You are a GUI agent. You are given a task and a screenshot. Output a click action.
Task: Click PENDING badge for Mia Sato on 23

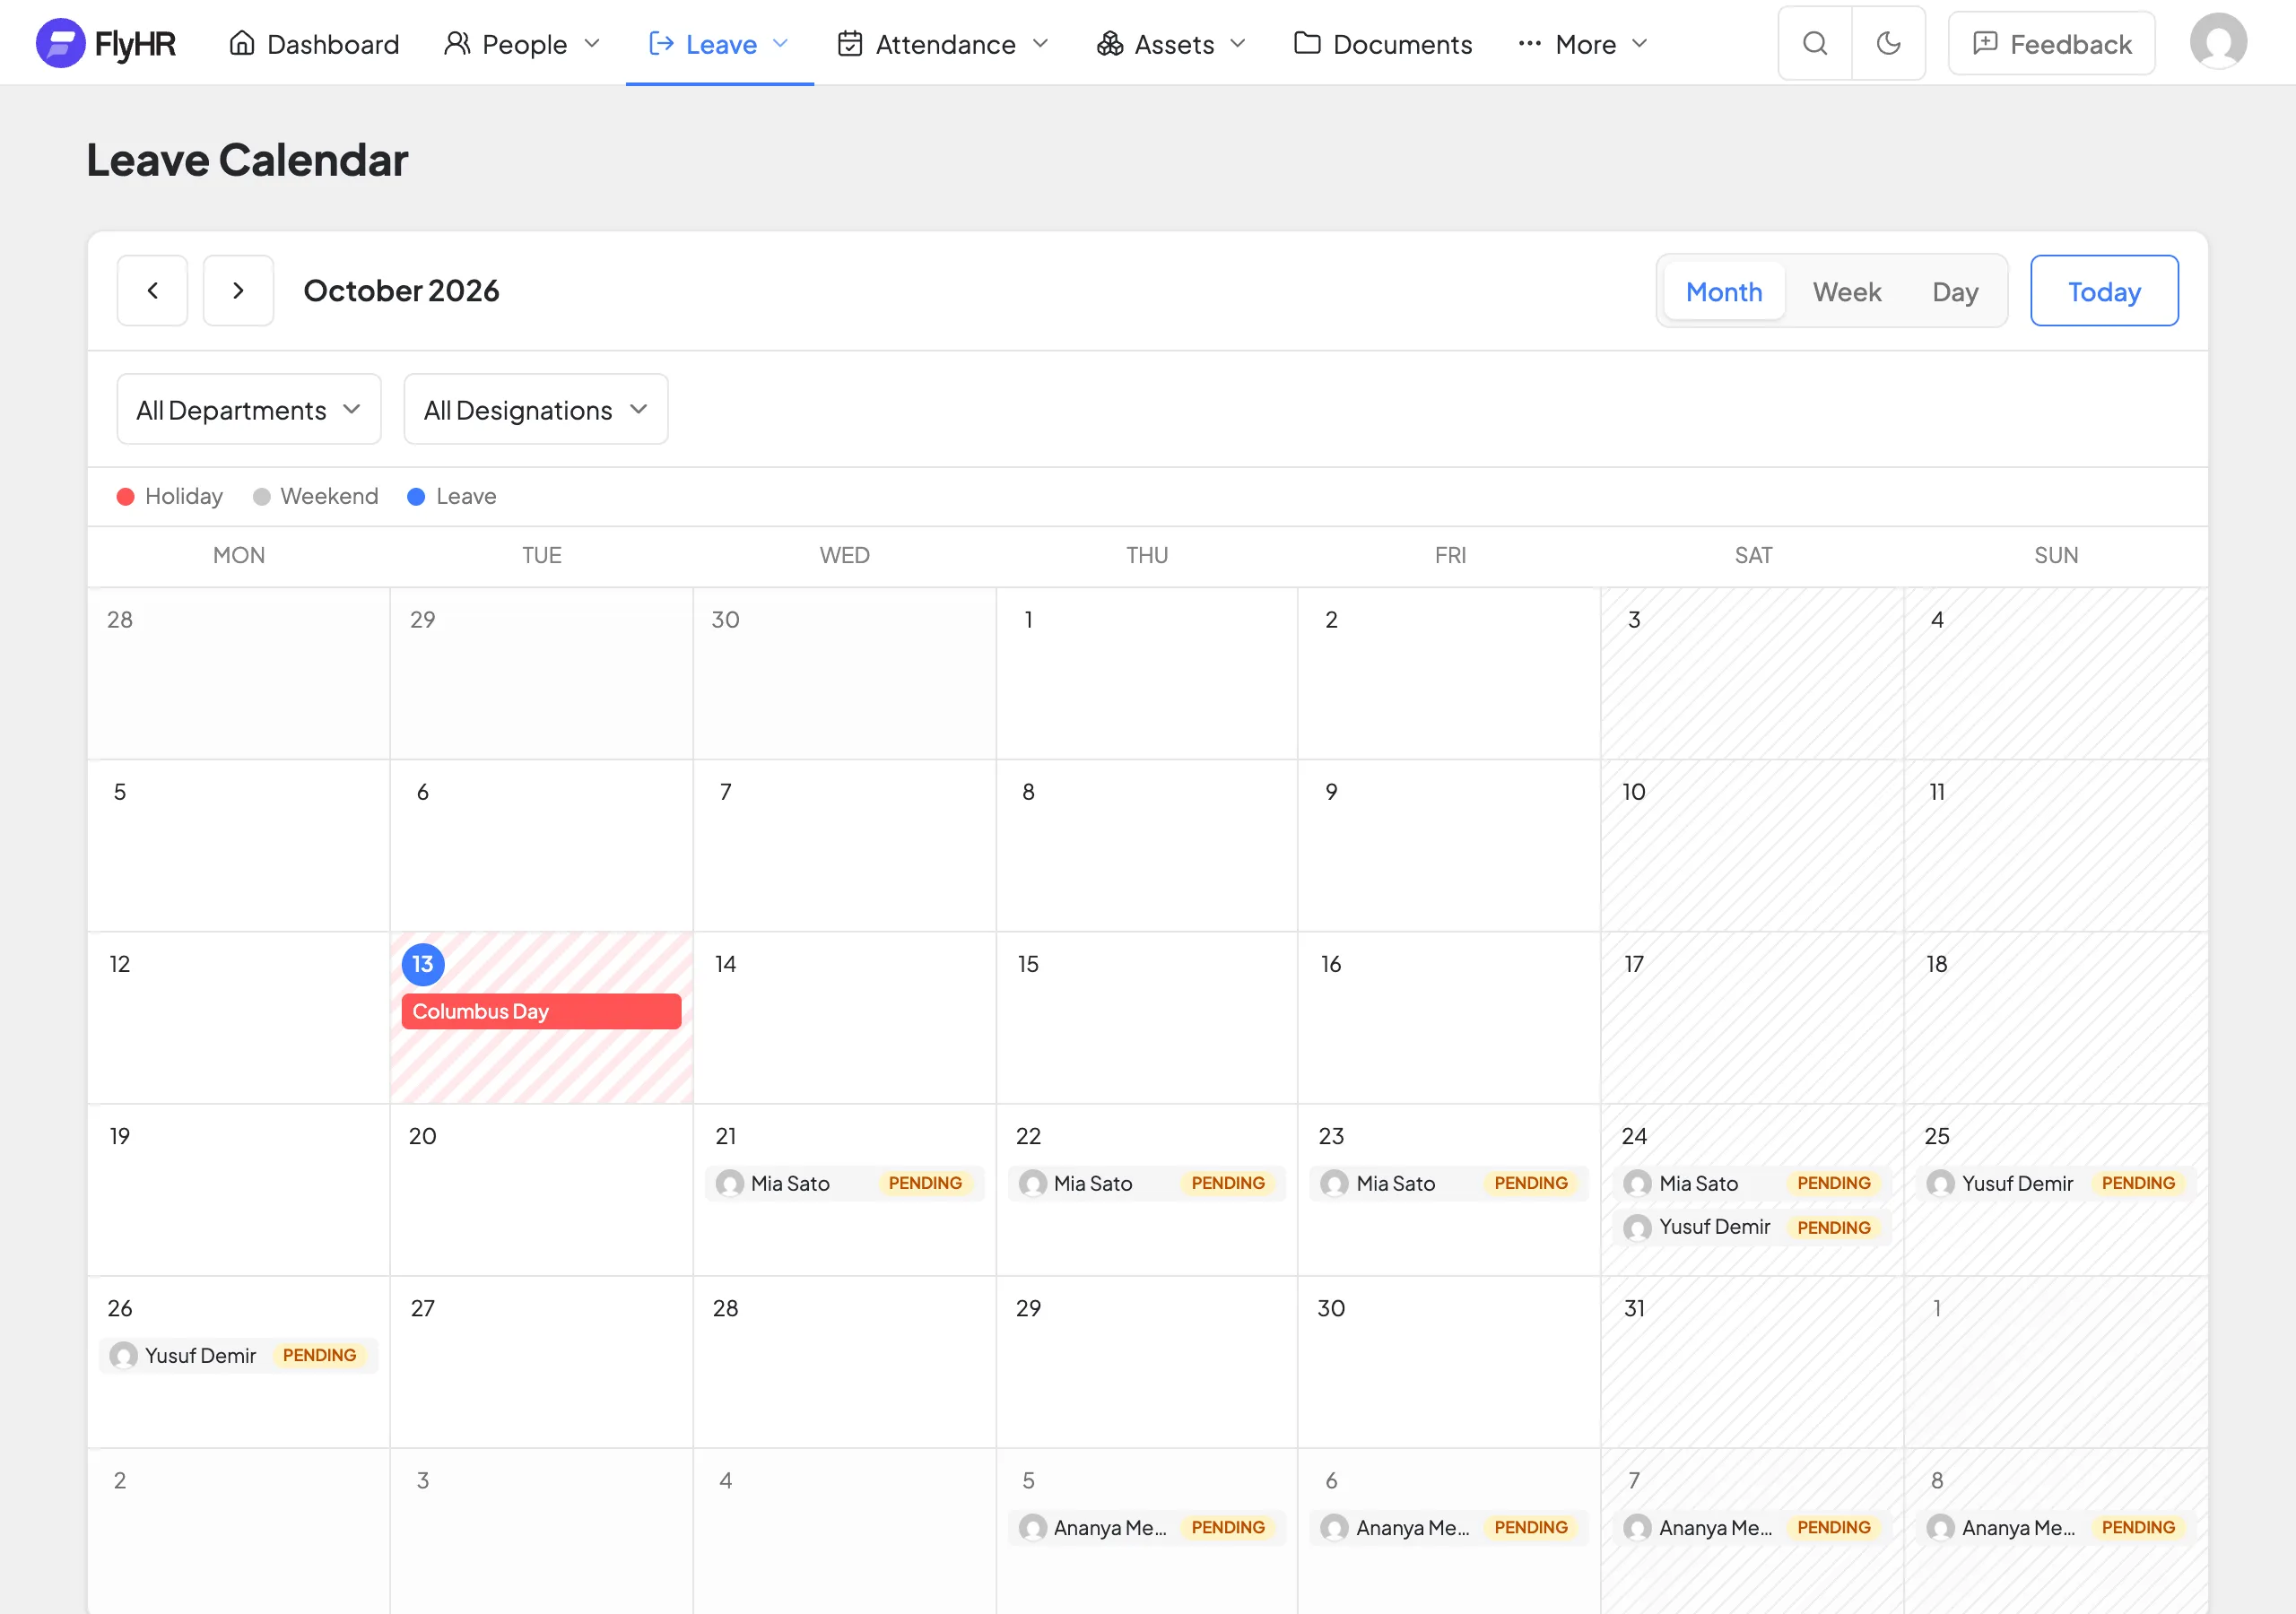(1530, 1183)
